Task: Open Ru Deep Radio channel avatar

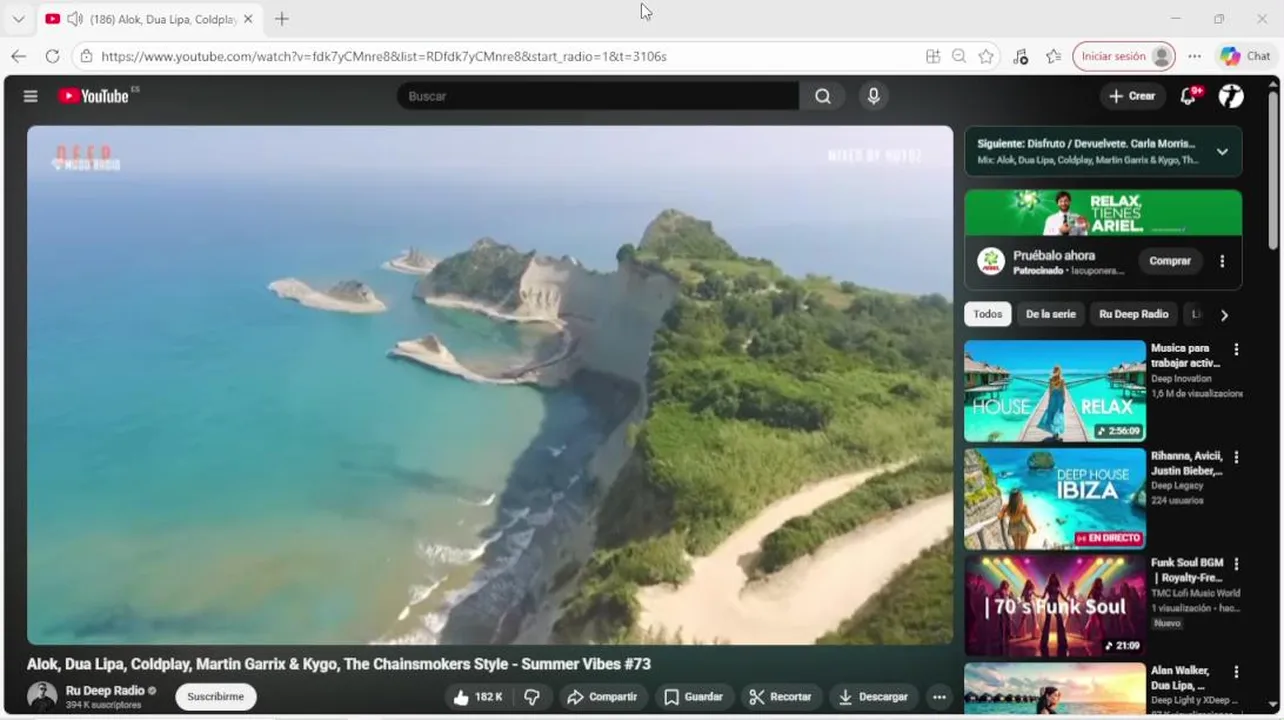Action: (42, 696)
